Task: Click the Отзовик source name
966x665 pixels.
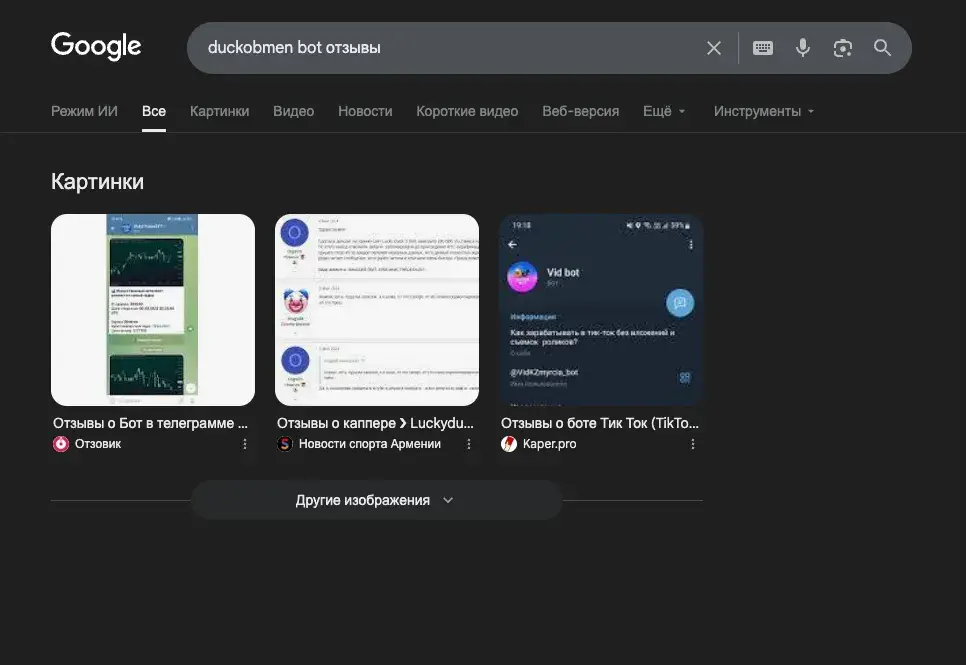Action: point(98,444)
